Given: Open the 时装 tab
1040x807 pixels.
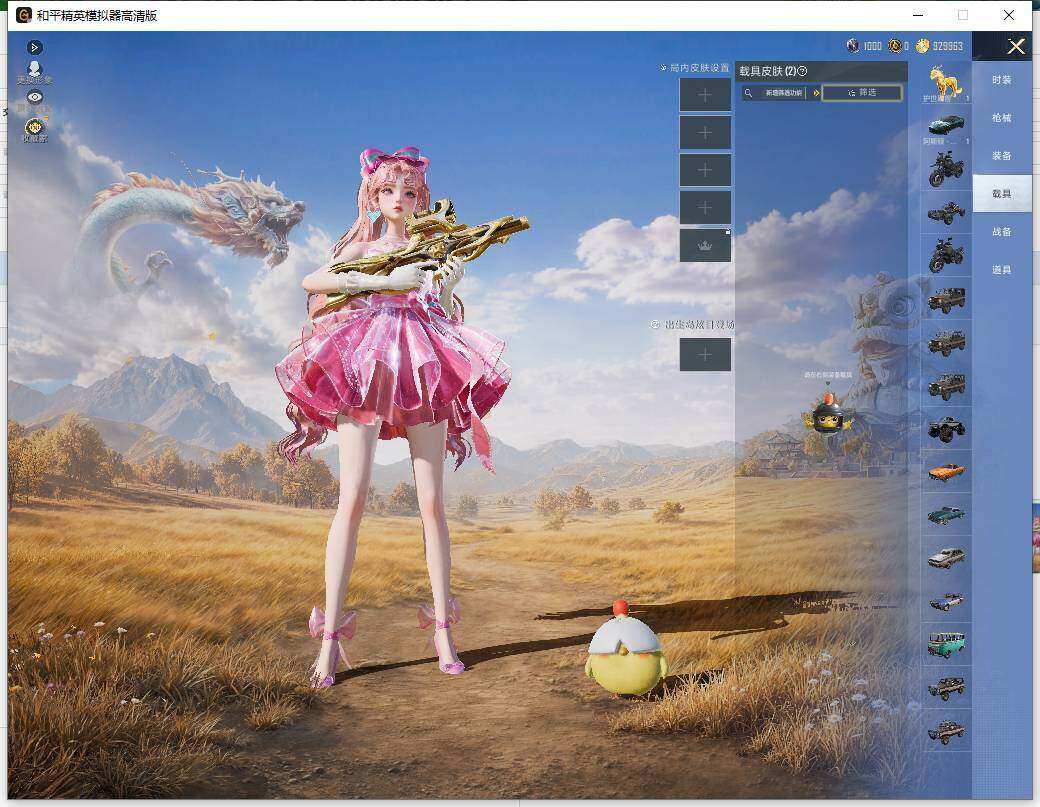Looking at the screenshot, I should click(x=1001, y=80).
